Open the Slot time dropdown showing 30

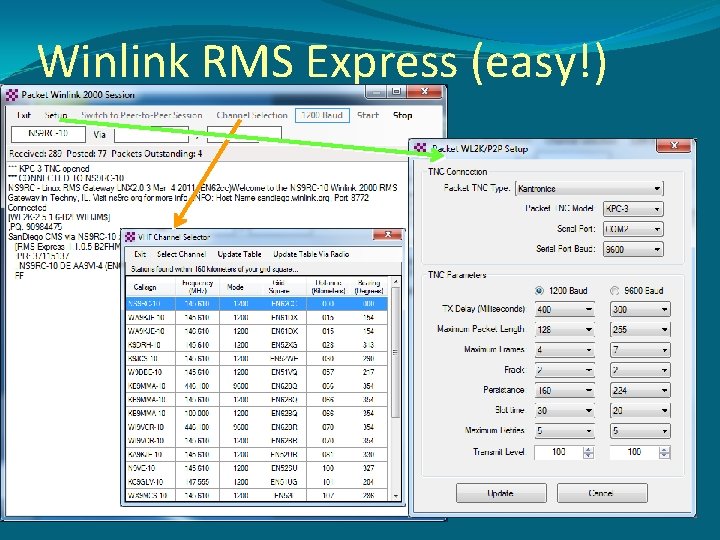point(564,411)
